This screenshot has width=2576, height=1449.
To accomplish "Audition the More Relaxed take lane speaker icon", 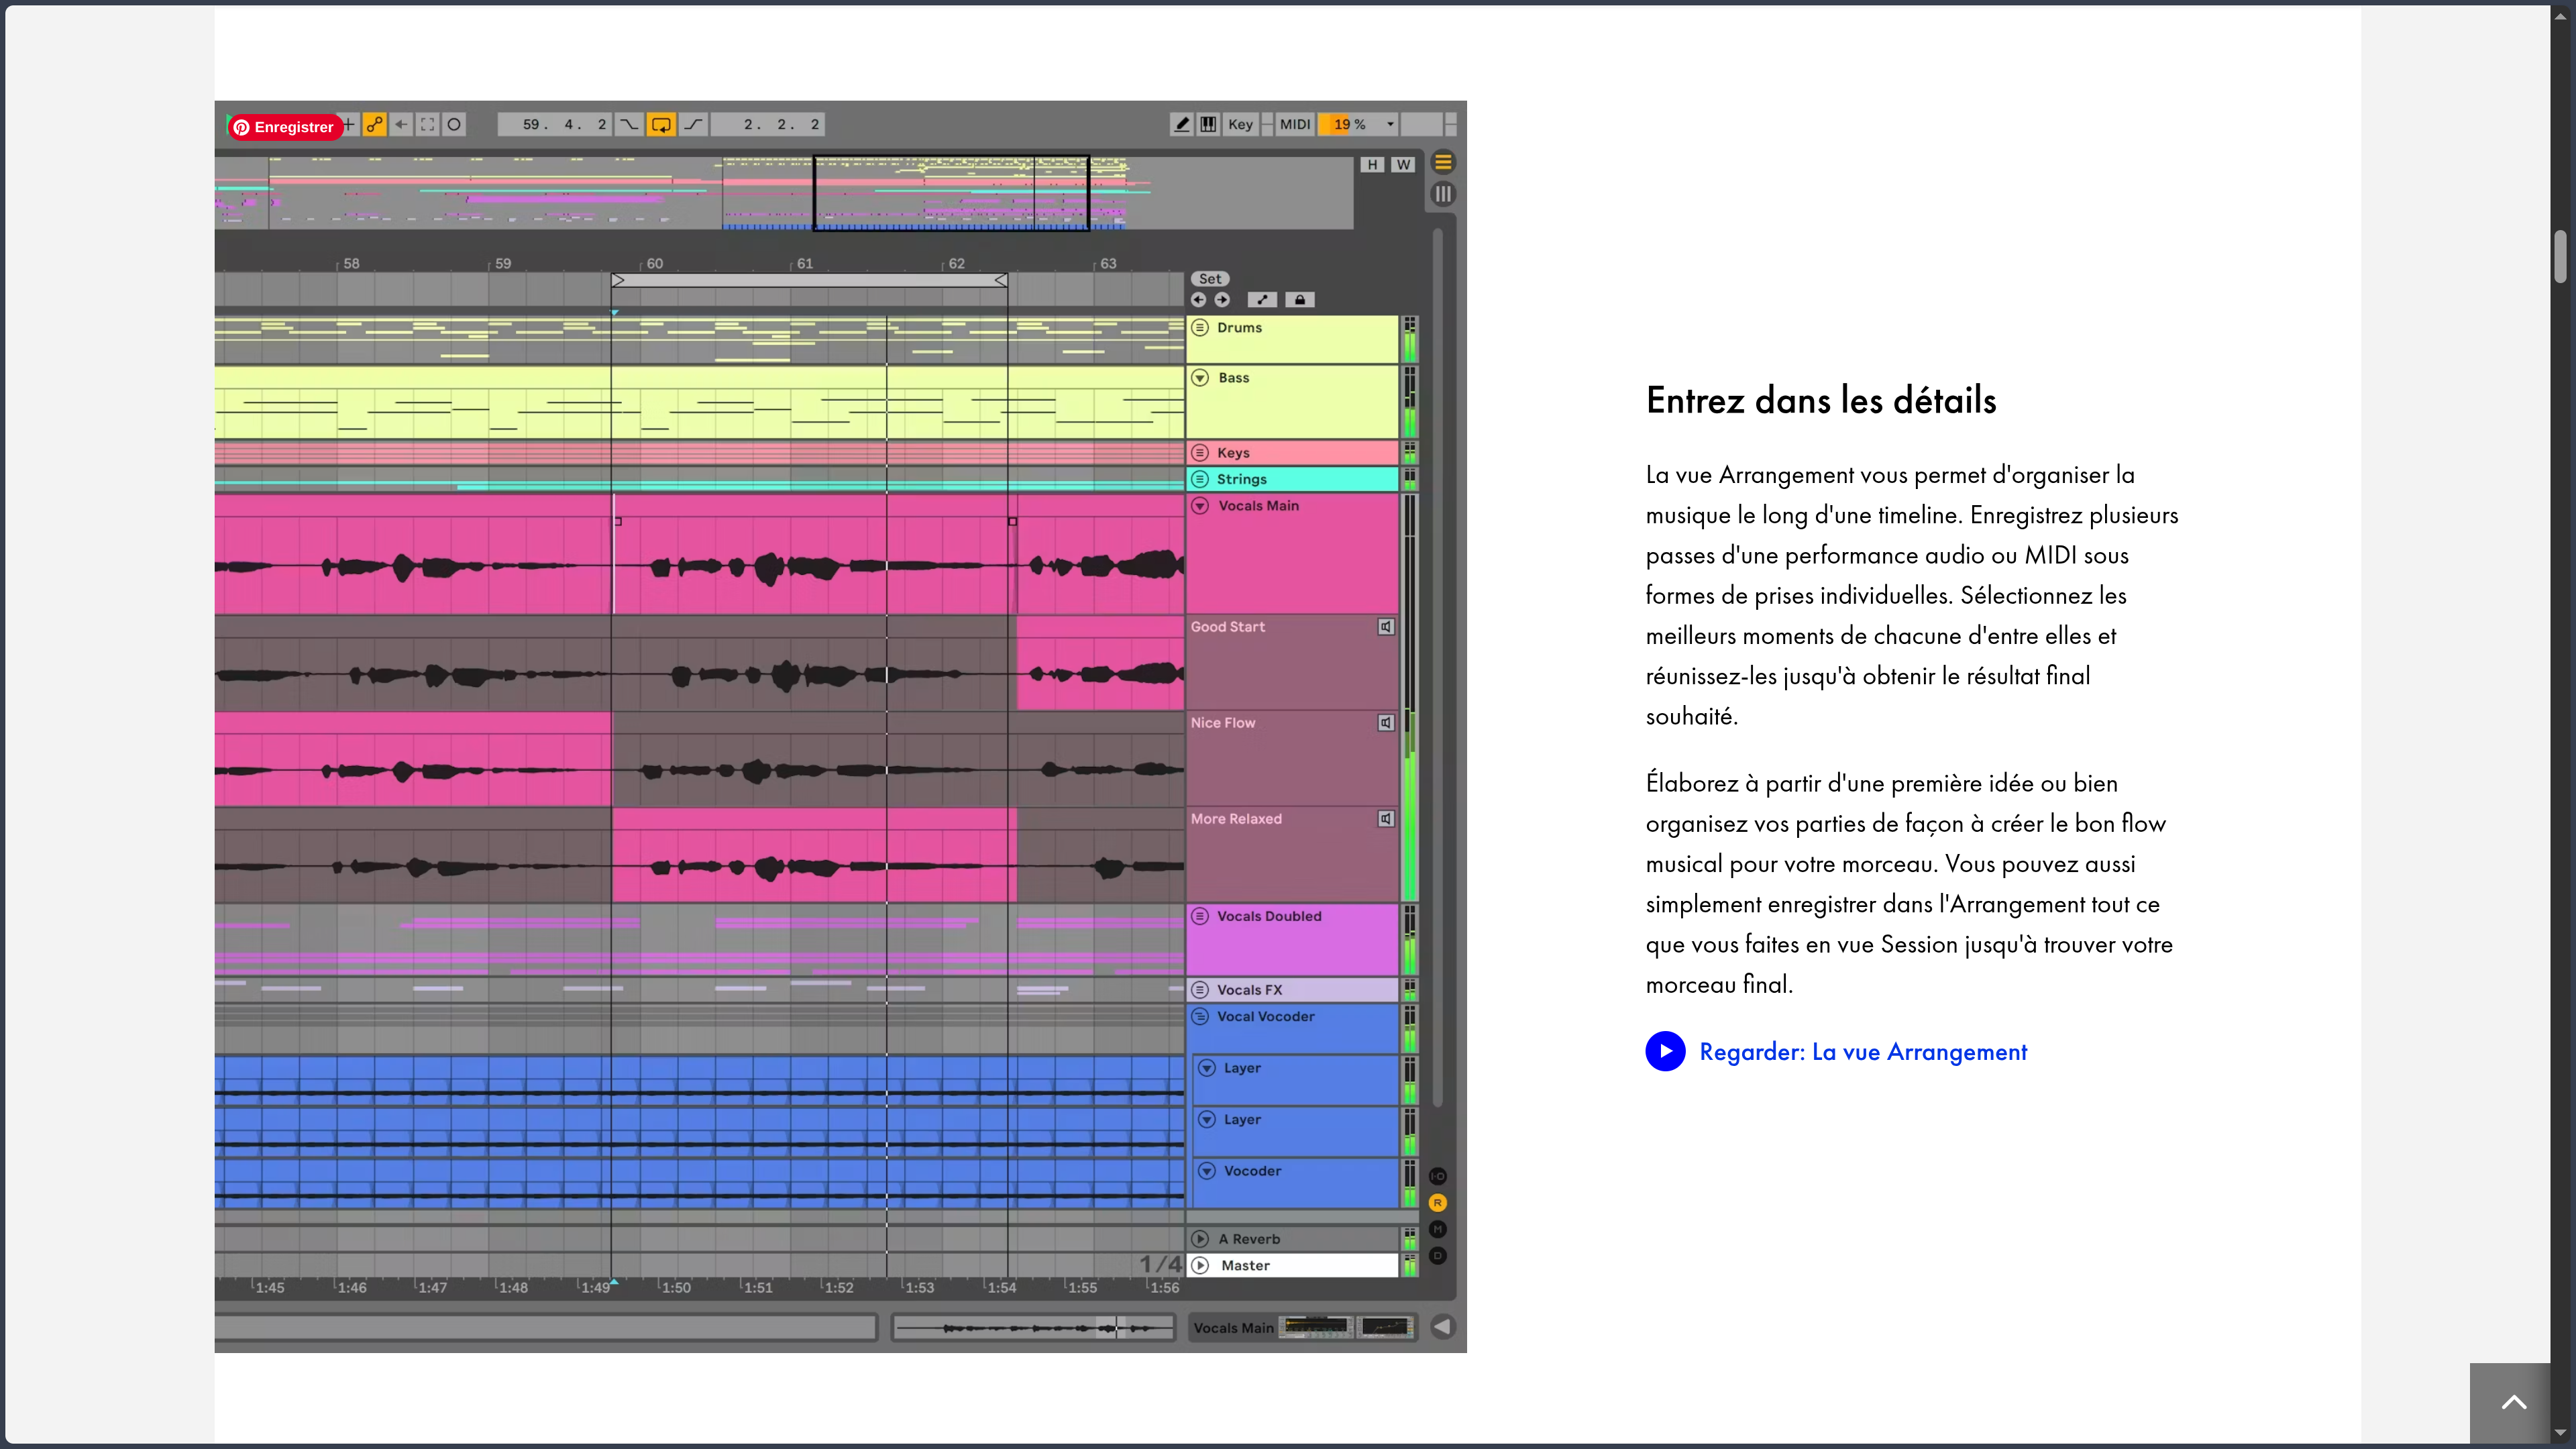I will [x=1386, y=819].
